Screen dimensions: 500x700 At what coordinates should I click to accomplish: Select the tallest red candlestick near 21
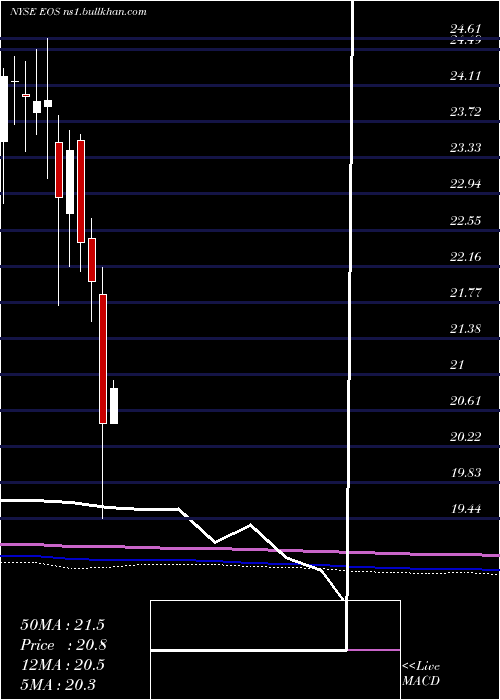[103, 358]
